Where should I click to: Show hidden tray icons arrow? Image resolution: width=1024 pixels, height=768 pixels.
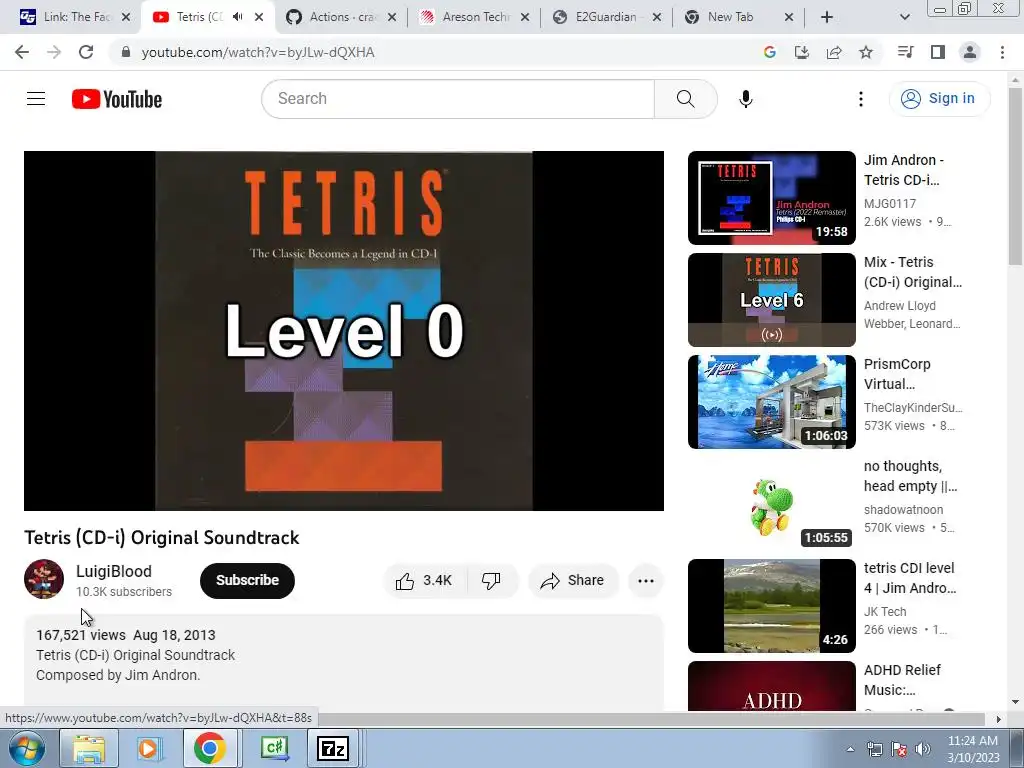pyautogui.click(x=850, y=749)
